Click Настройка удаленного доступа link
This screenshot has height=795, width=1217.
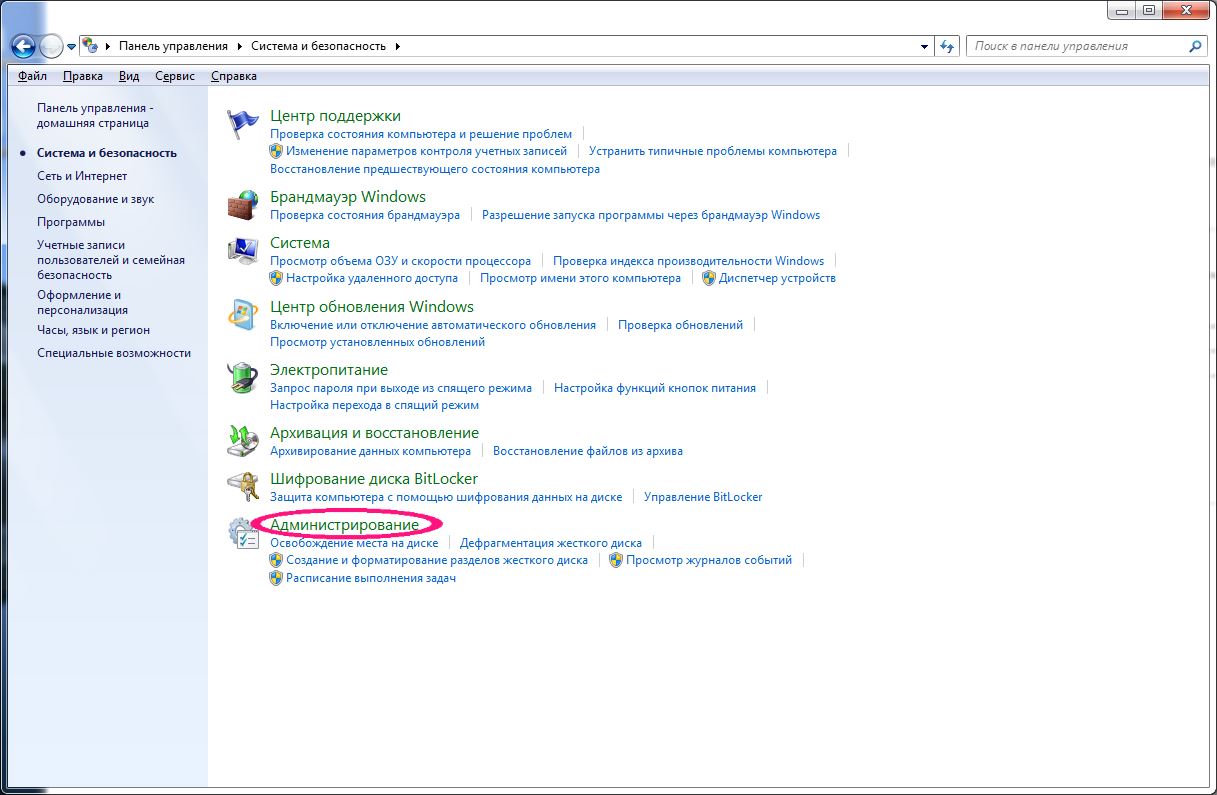pos(372,278)
